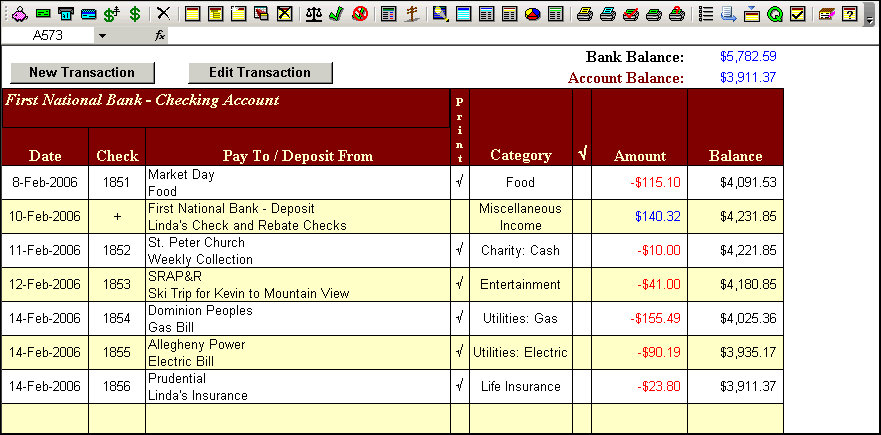Click the fx insert function button

(x=160, y=35)
